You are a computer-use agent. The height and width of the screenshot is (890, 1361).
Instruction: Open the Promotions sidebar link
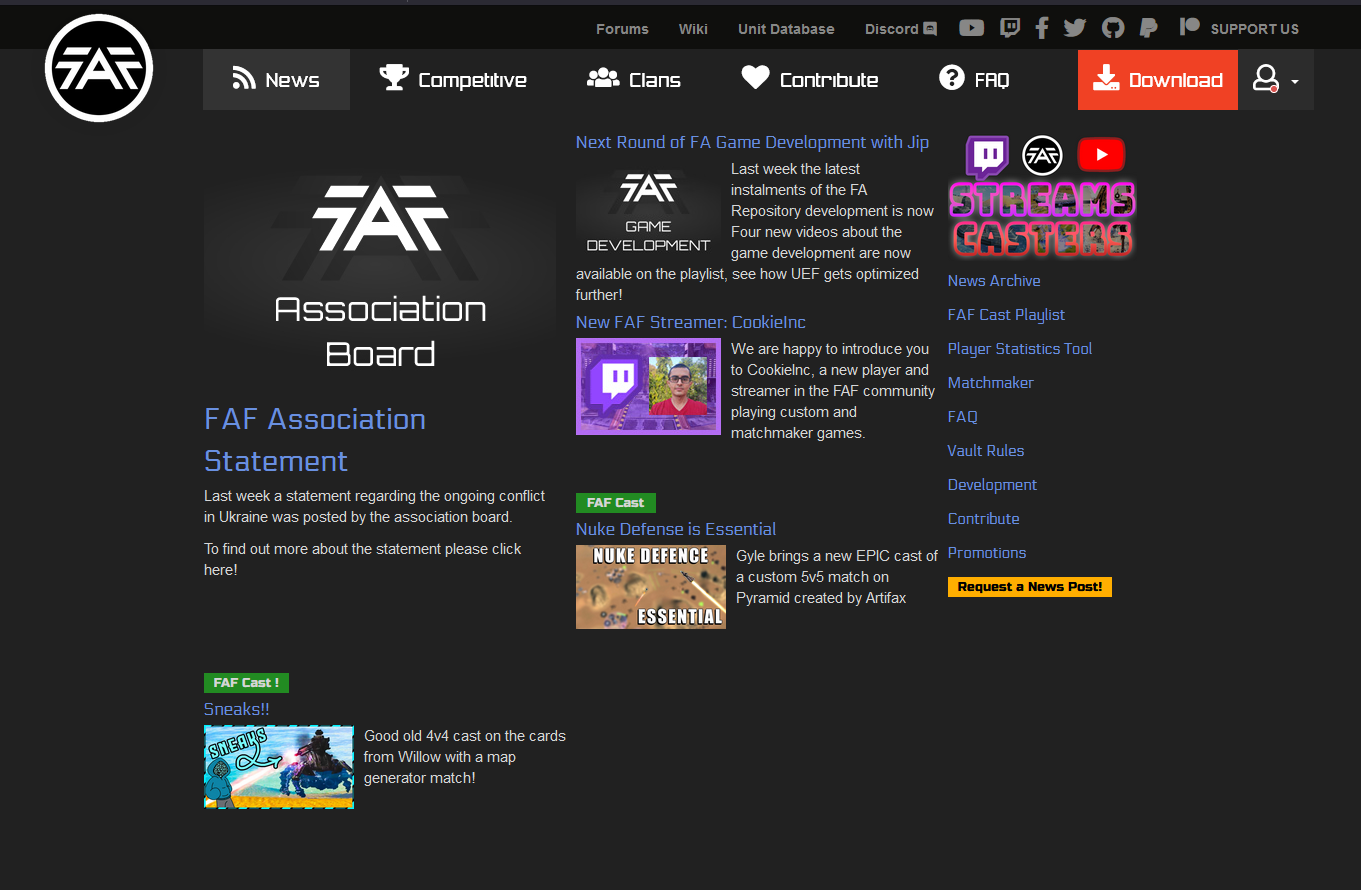click(987, 553)
